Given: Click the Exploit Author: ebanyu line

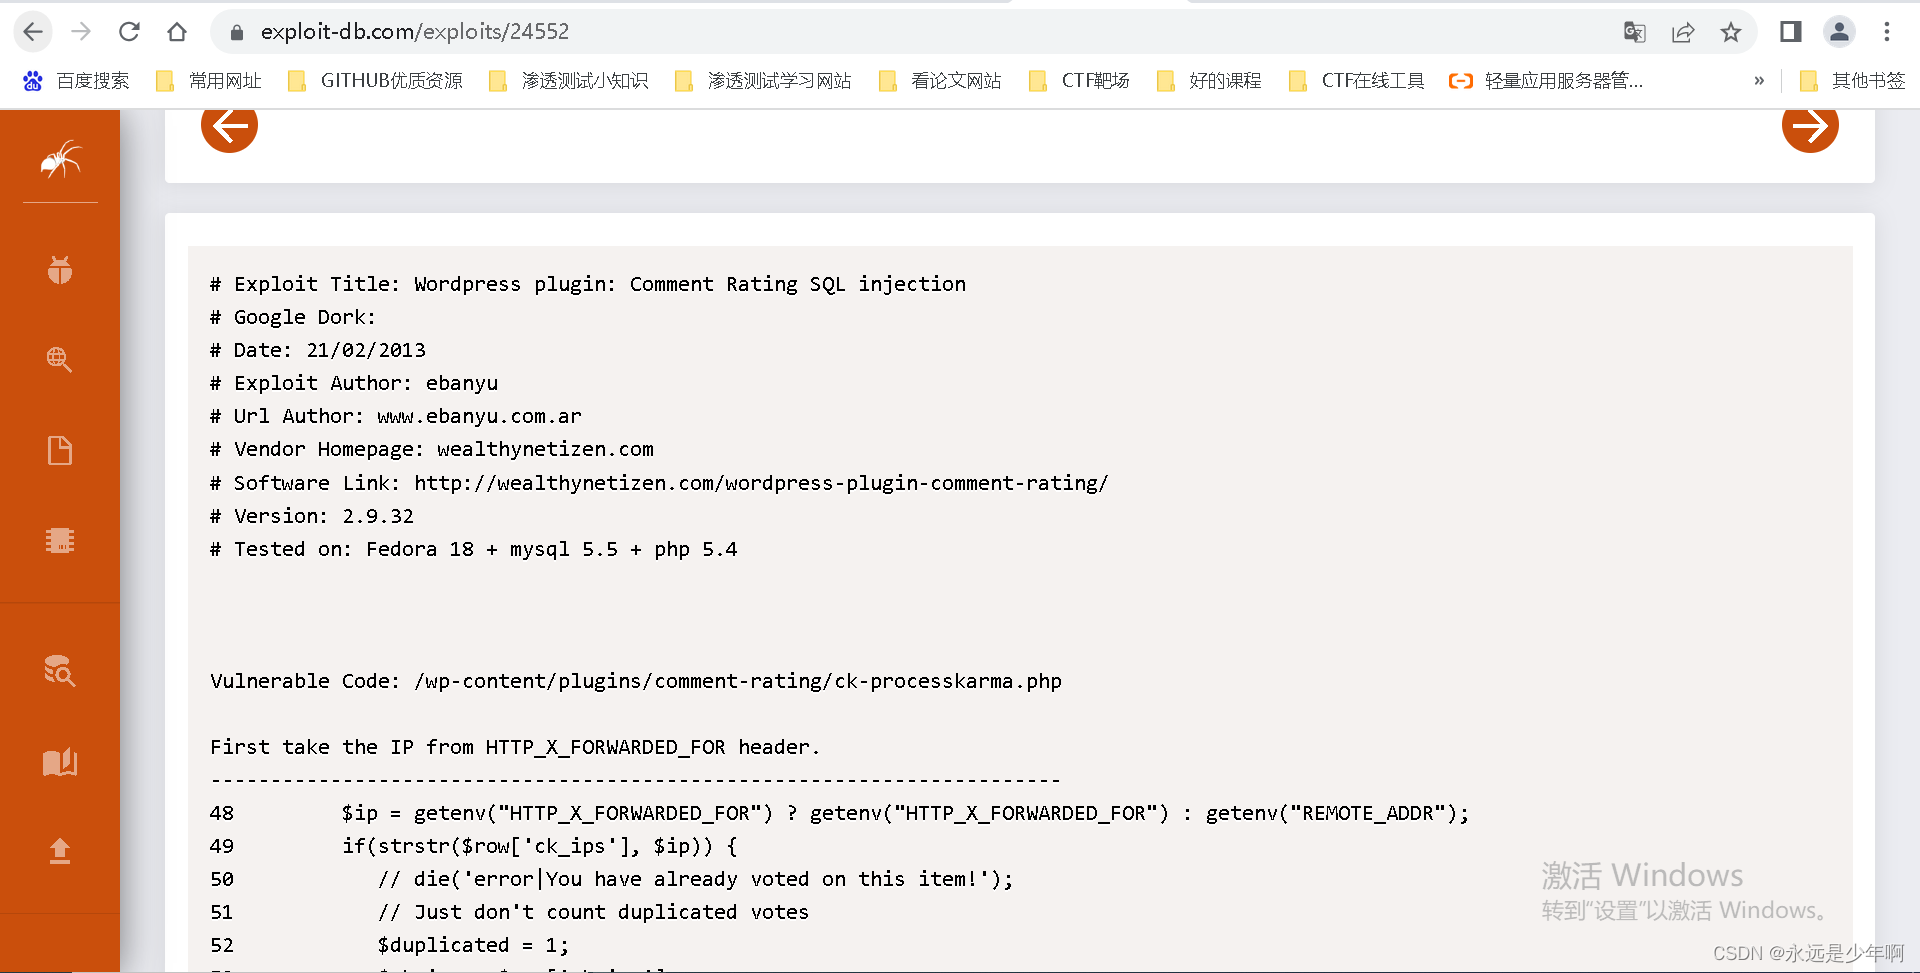Looking at the screenshot, I should click(x=354, y=383).
